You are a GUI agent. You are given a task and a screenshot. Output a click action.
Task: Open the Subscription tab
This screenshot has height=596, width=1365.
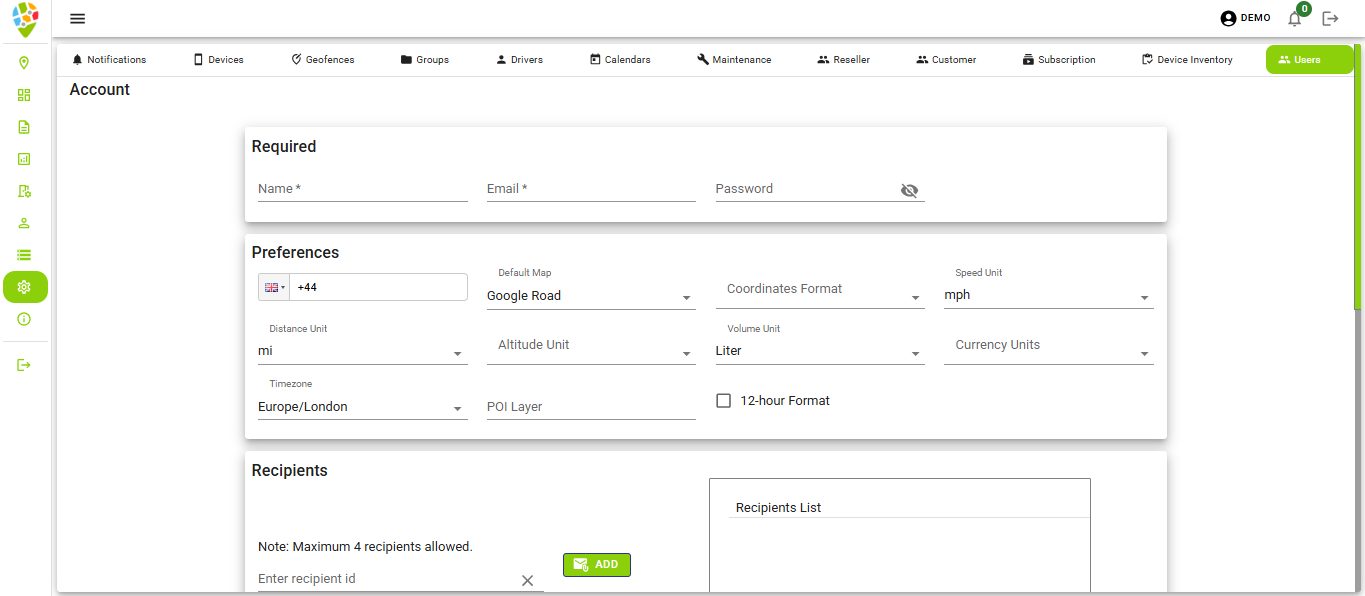coord(1058,59)
